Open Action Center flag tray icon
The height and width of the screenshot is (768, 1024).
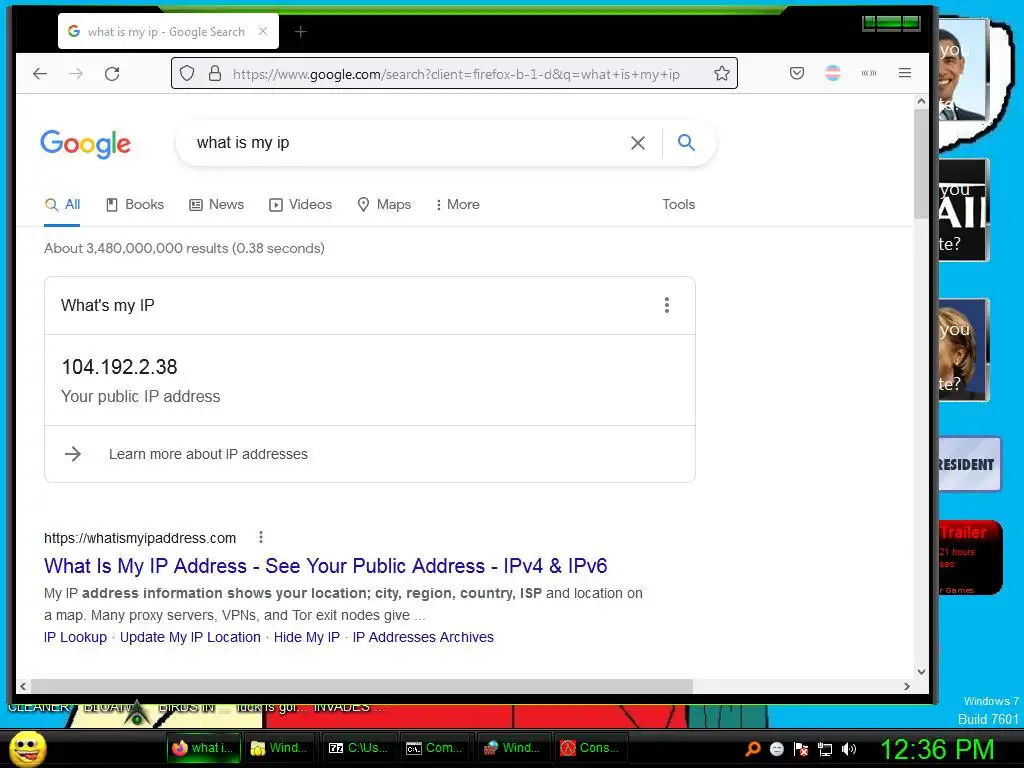[x=801, y=749]
